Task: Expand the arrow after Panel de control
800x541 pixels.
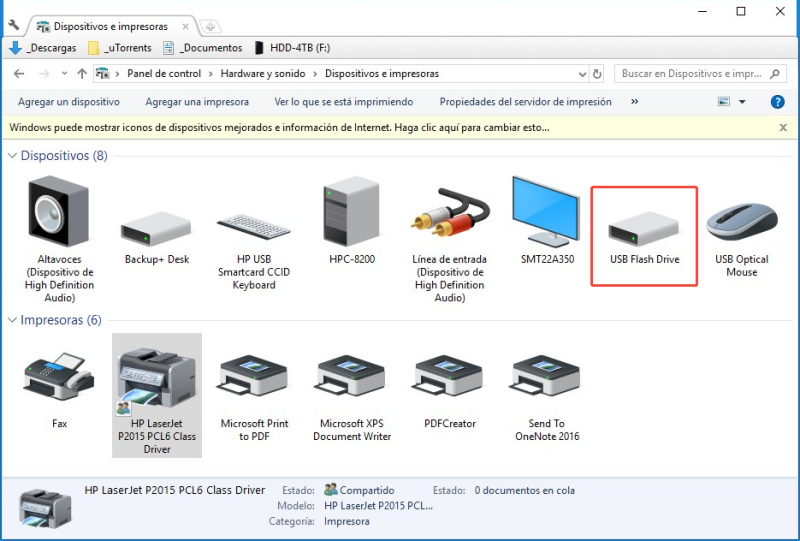Action: click(x=211, y=74)
